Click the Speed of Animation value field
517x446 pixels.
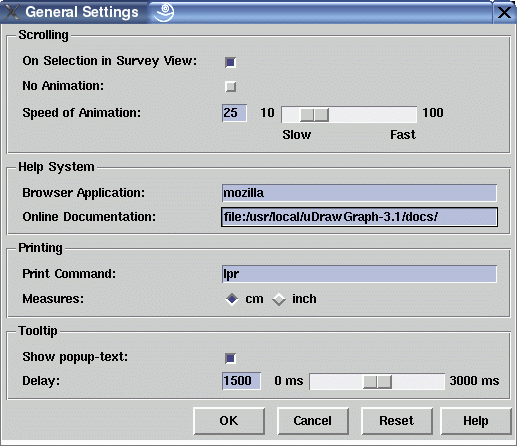point(234,113)
